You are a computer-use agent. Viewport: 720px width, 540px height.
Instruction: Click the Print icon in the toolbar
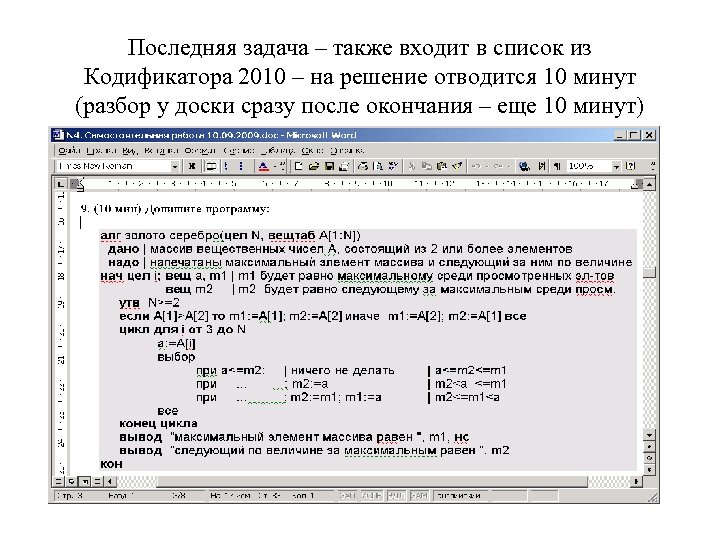(x=363, y=166)
